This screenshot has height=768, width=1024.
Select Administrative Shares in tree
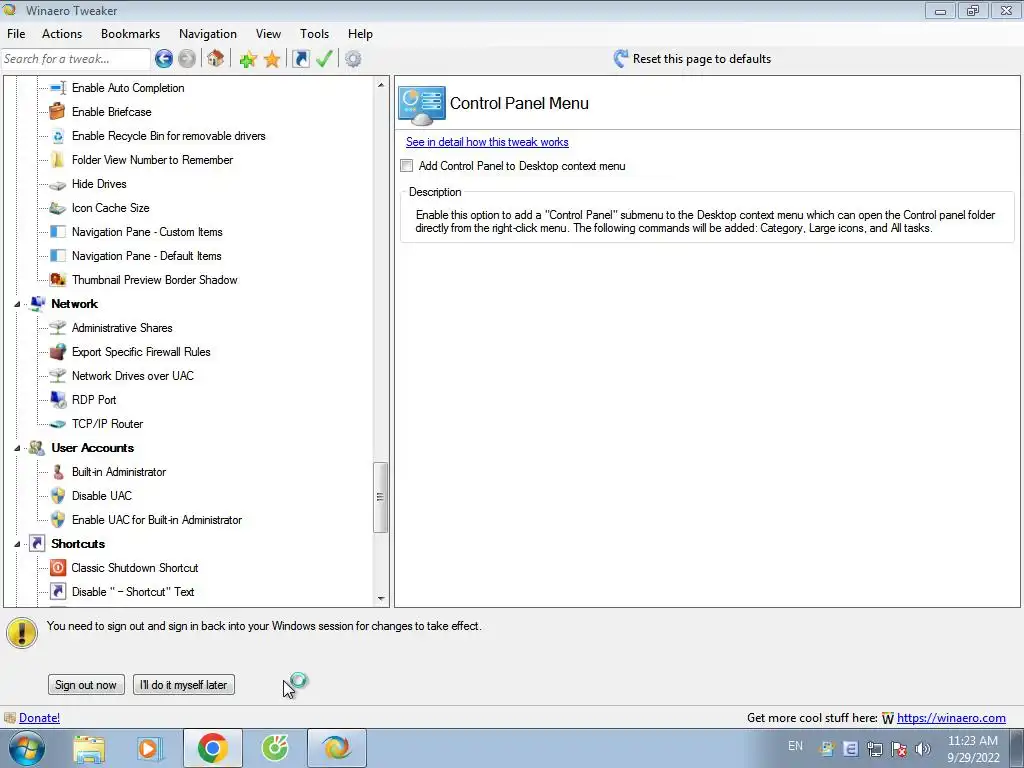coord(122,328)
